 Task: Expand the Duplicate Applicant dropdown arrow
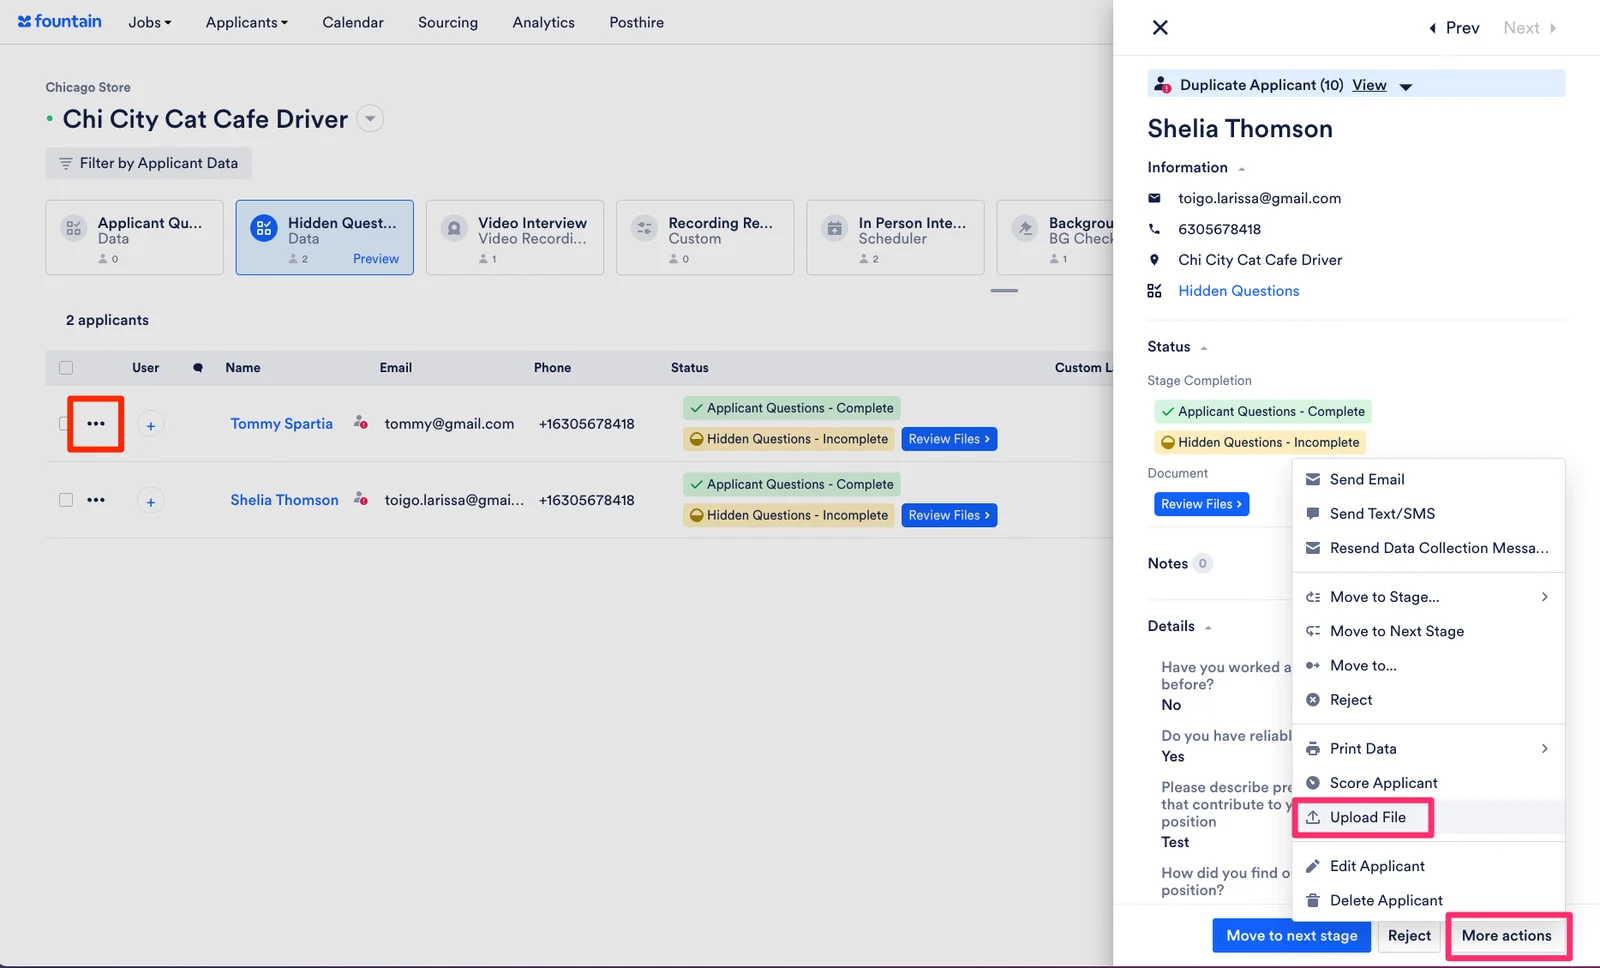[1405, 86]
